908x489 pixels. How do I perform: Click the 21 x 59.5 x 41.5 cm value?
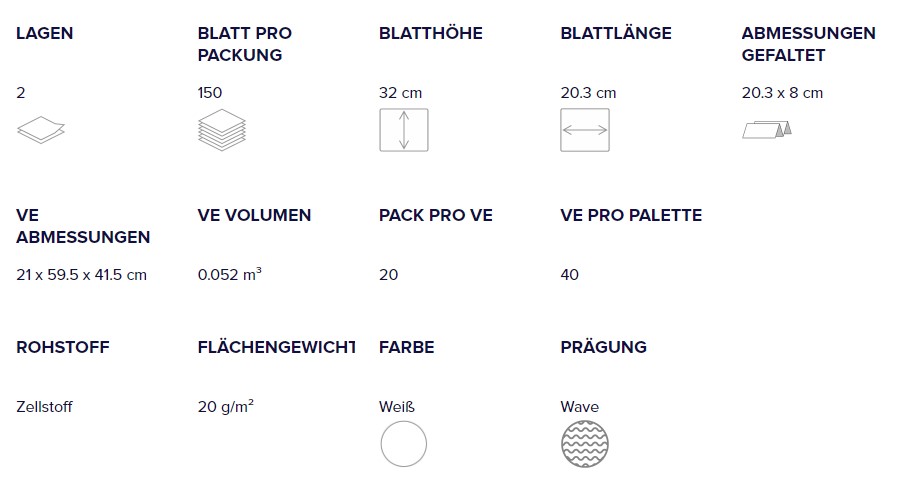81,275
